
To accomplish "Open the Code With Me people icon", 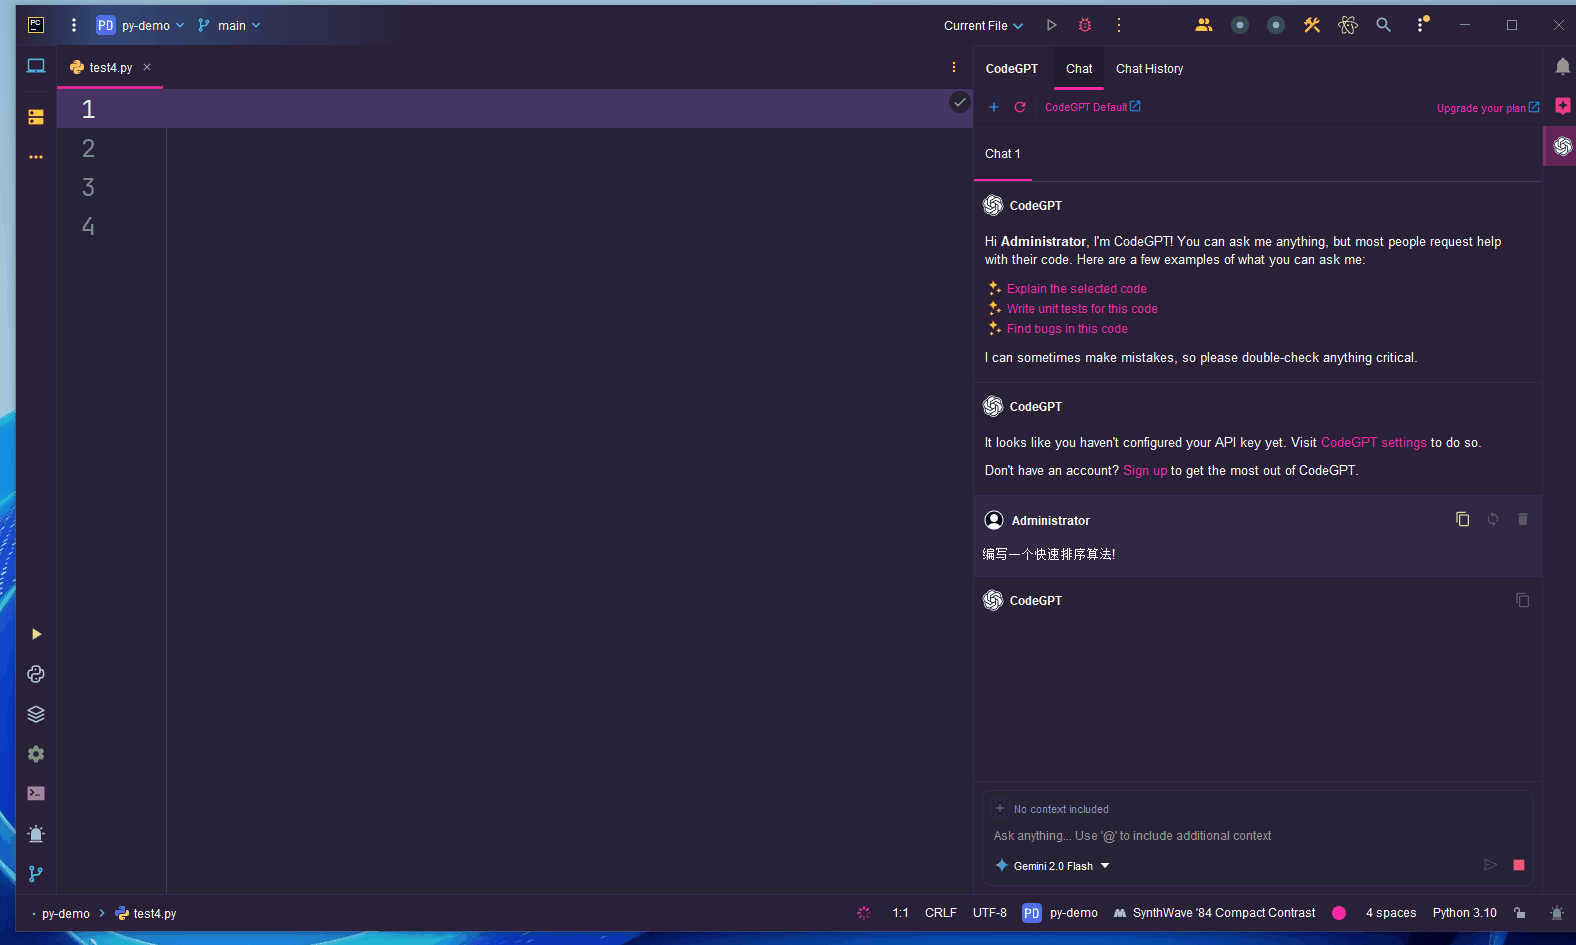I will pyautogui.click(x=1204, y=25).
